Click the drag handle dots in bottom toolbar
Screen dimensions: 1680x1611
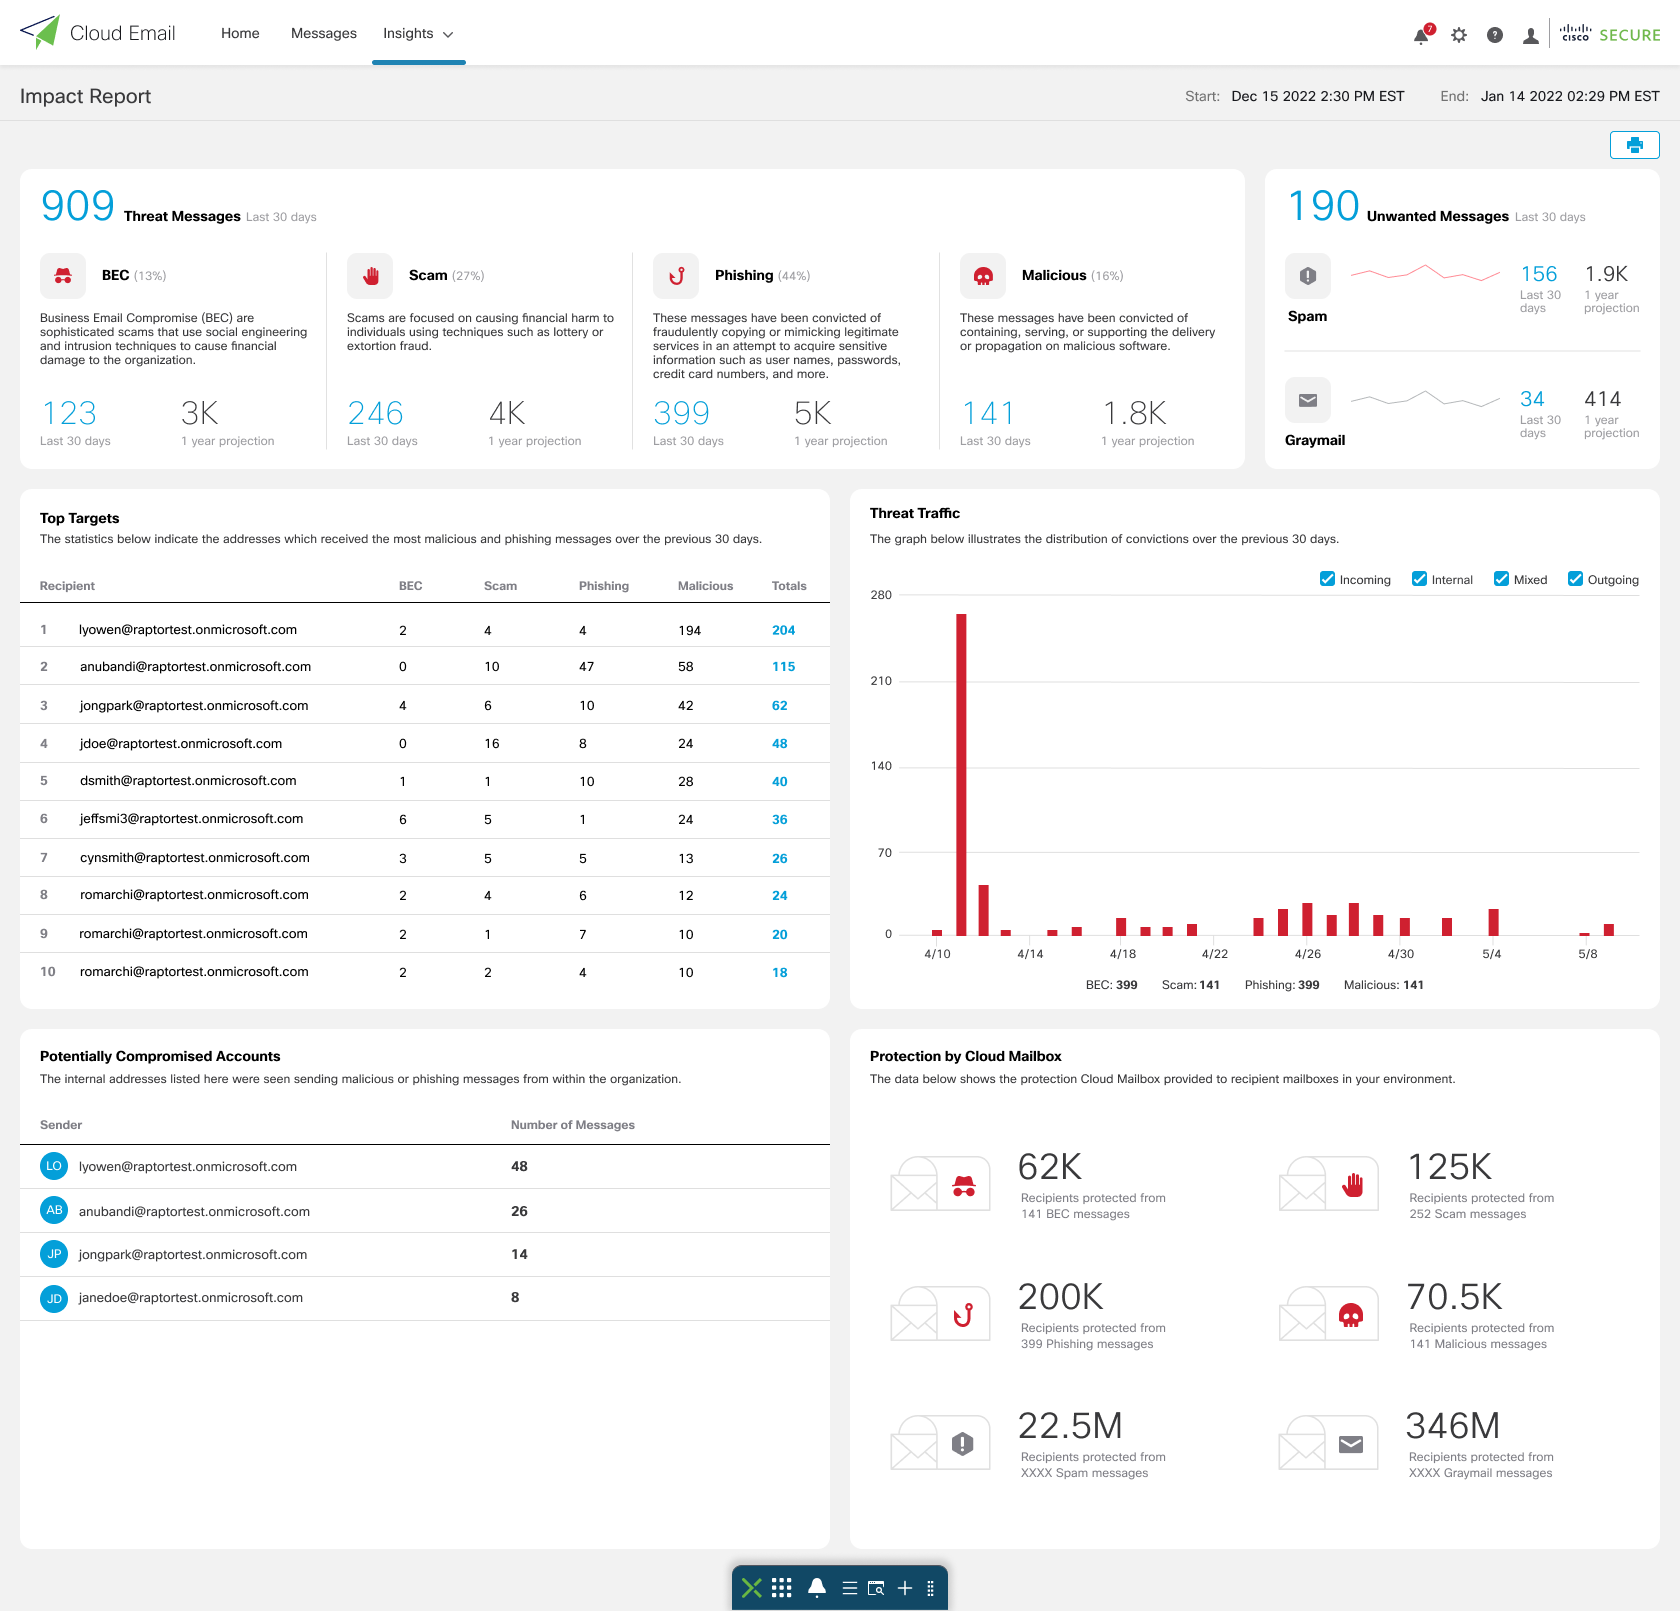click(x=930, y=1588)
